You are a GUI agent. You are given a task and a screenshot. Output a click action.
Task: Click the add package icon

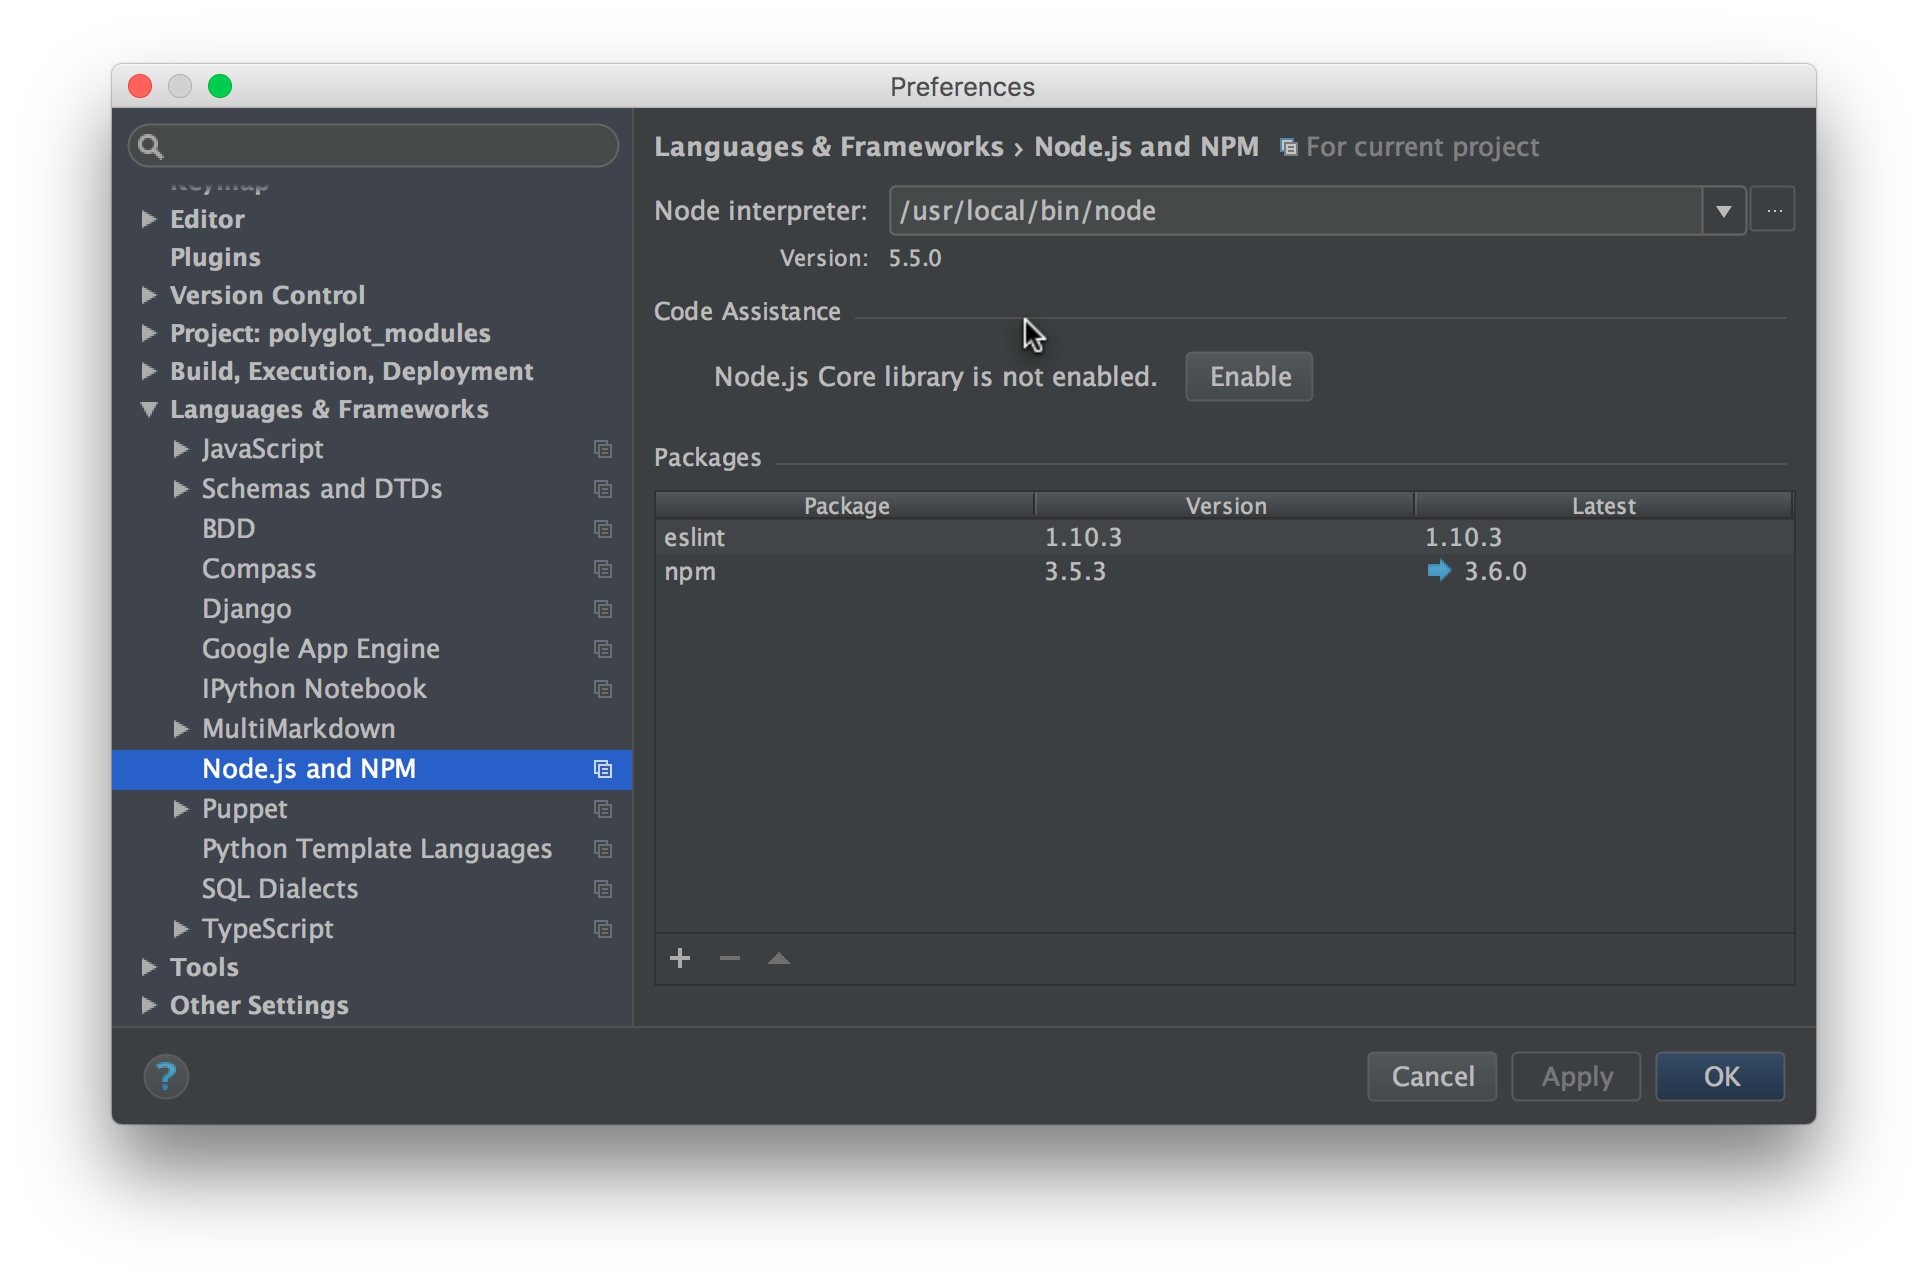680,957
